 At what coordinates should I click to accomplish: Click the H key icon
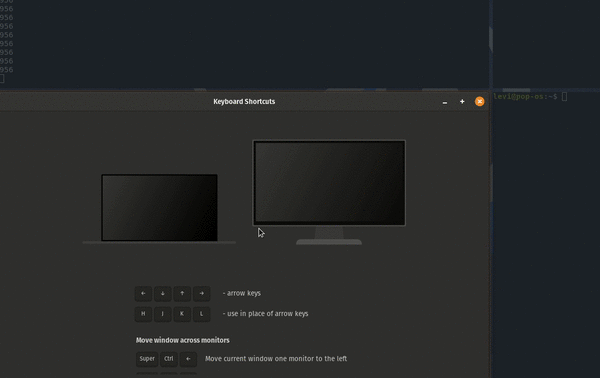(x=143, y=314)
